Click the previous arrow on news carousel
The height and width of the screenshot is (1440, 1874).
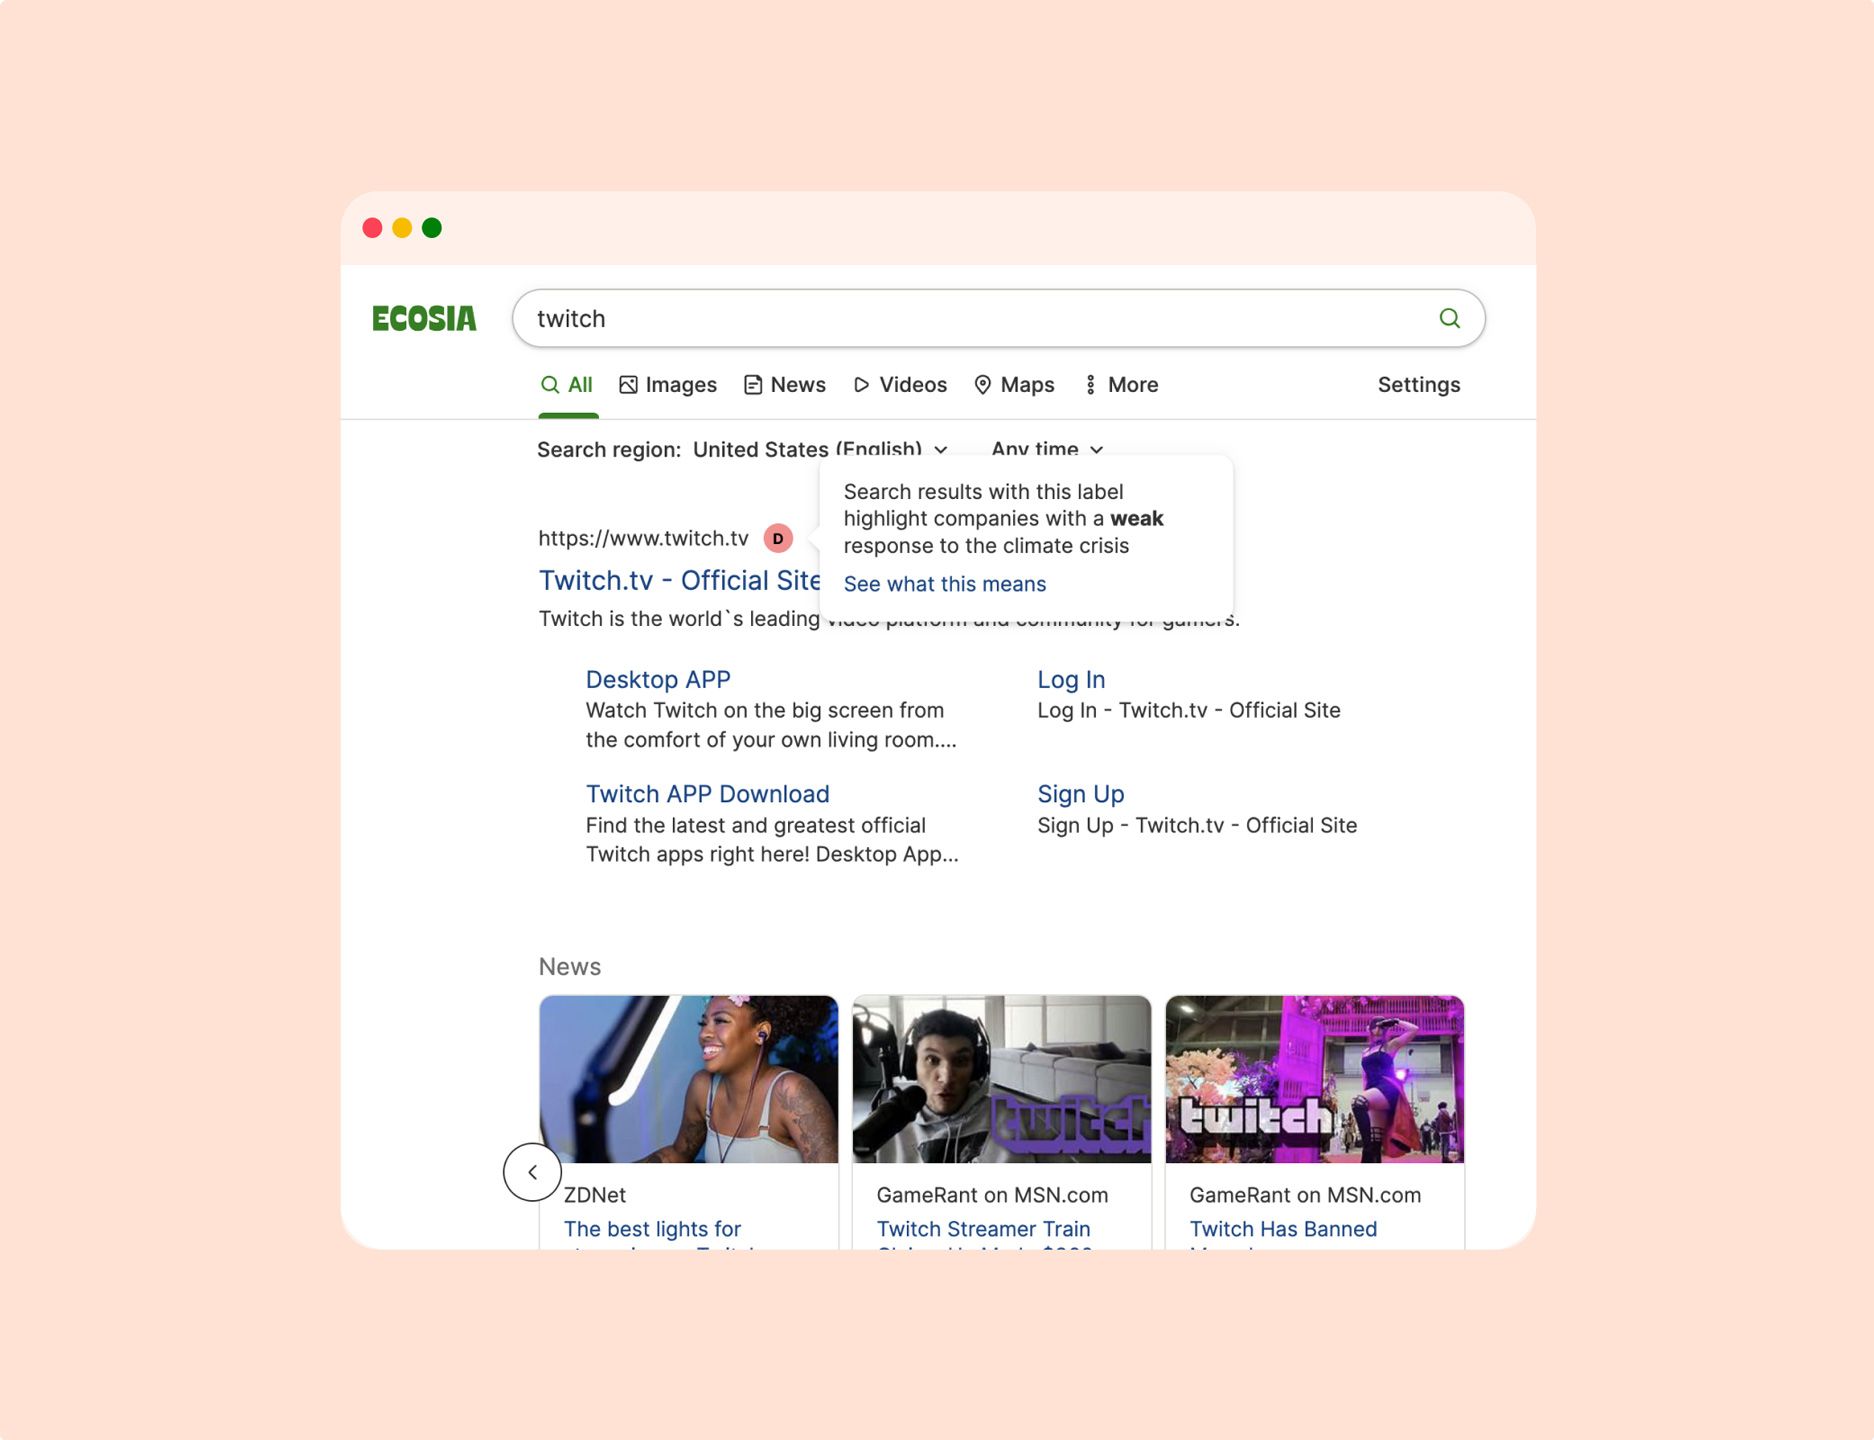point(532,1172)
